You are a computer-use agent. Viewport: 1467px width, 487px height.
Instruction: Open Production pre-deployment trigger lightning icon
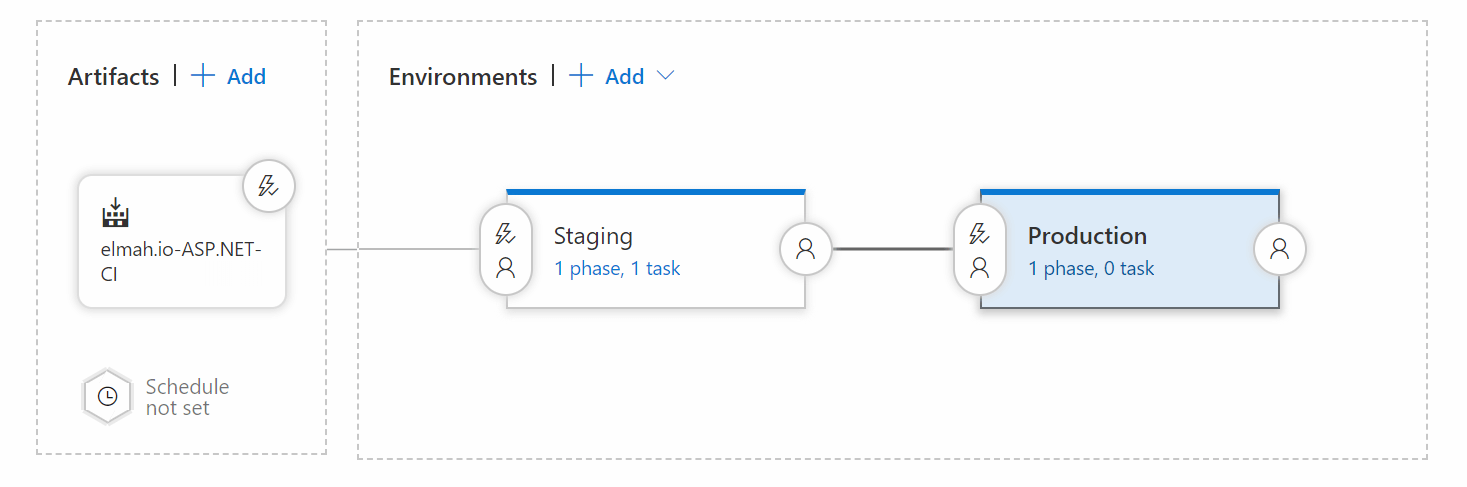[x=979, y=235]
